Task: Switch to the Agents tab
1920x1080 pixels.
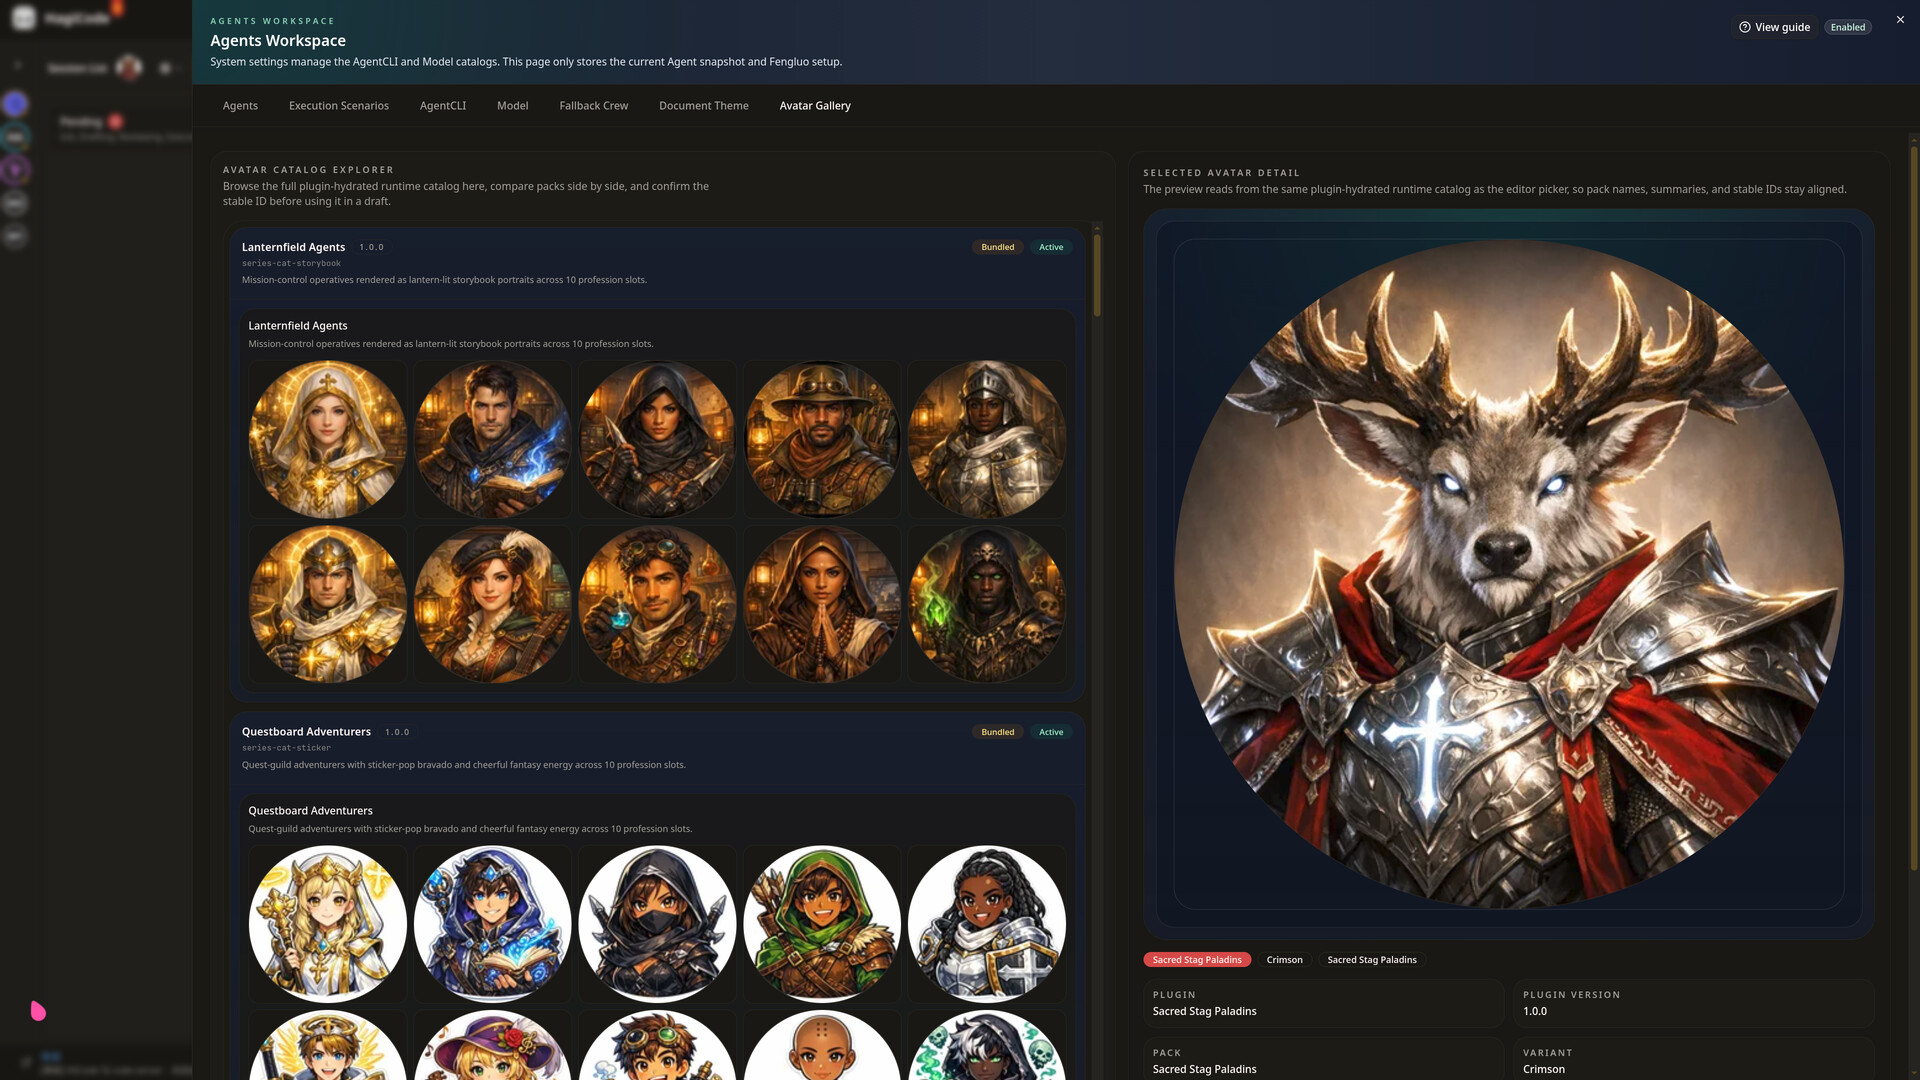Action: (240, 106)
